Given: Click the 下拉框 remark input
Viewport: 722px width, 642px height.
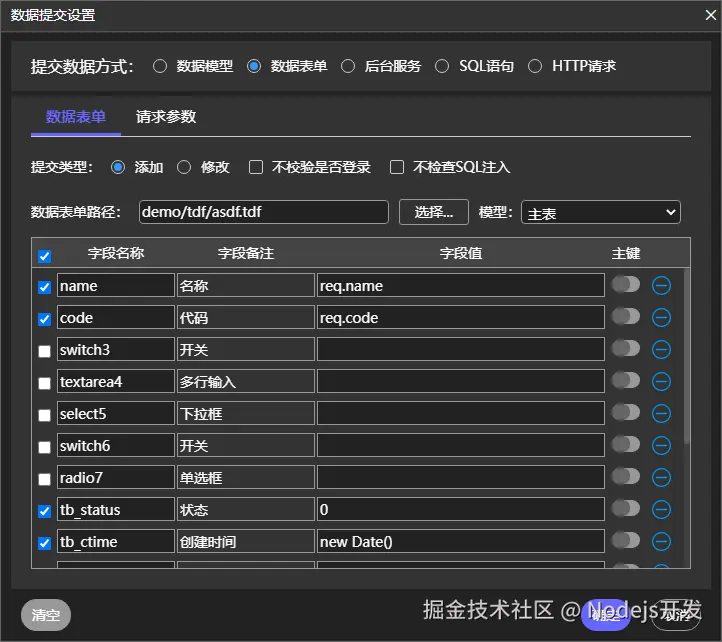Looking at the screenshot, I should [x=246, y=414].
